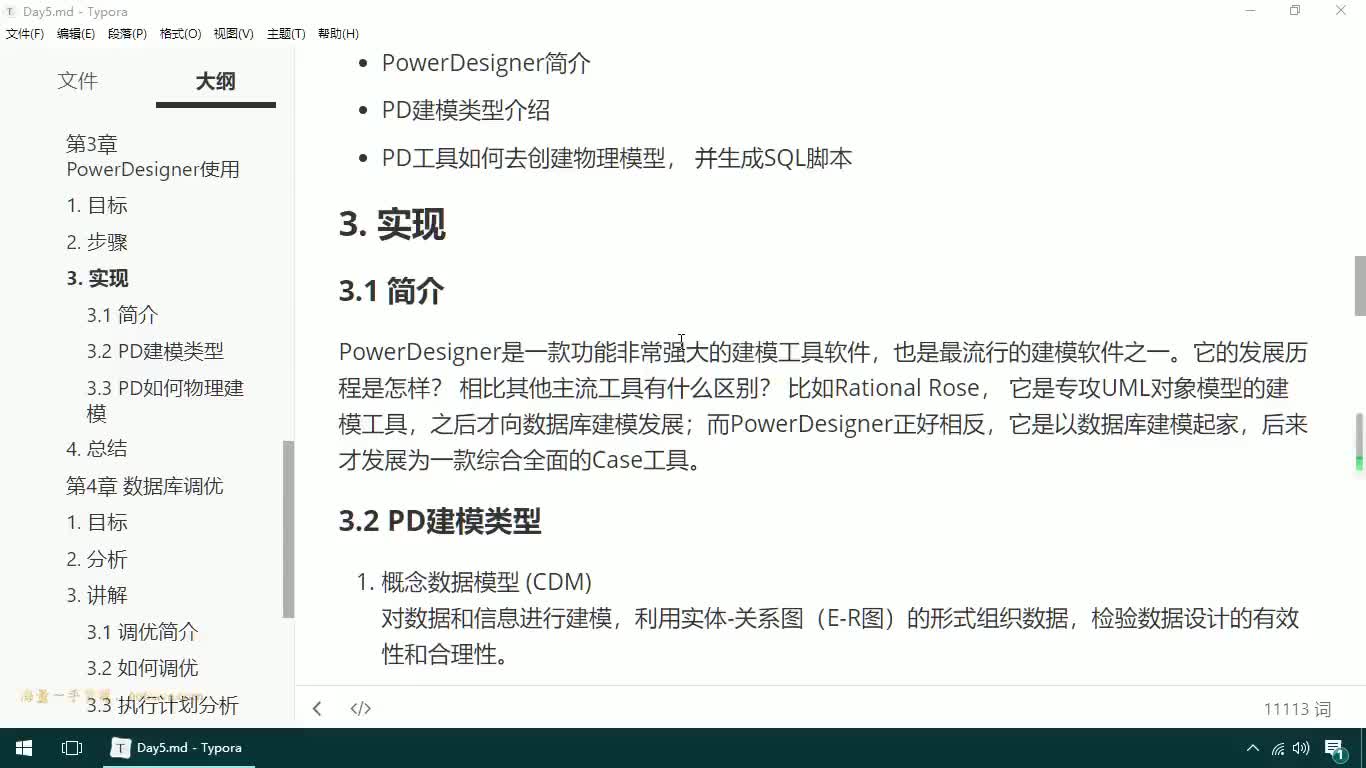
Task: Open the 格式(O) menu
Action: pyautogui.click(x=180, y=34)
